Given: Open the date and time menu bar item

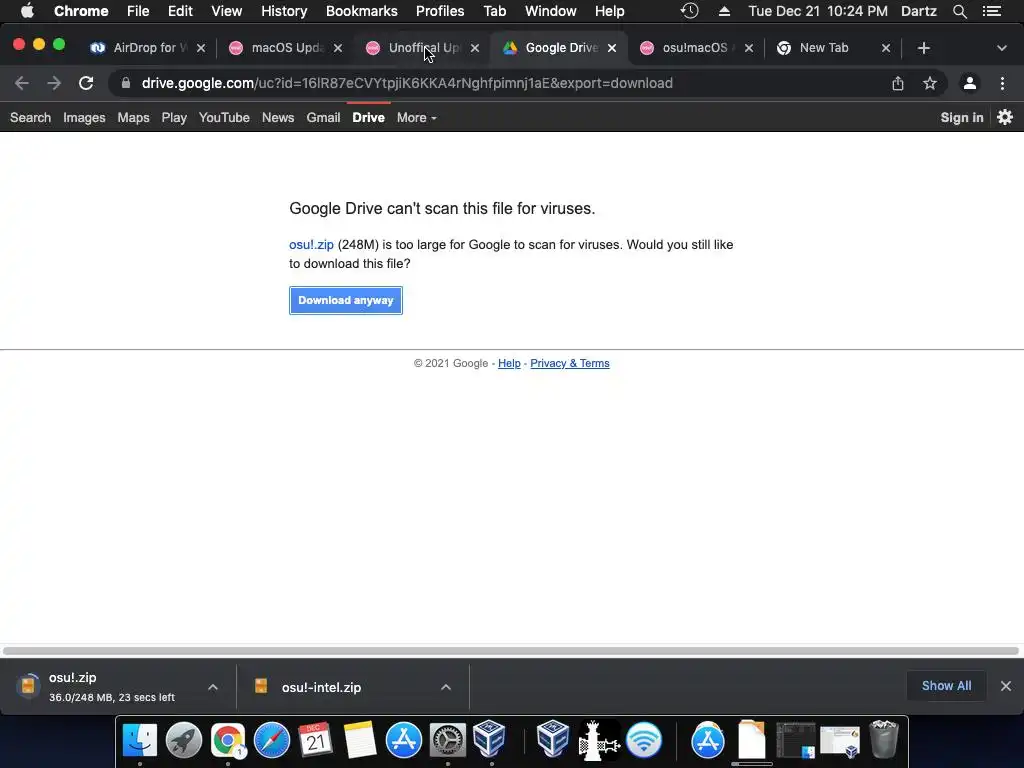Looking at the screenshot, I should (x=818, y=11).
